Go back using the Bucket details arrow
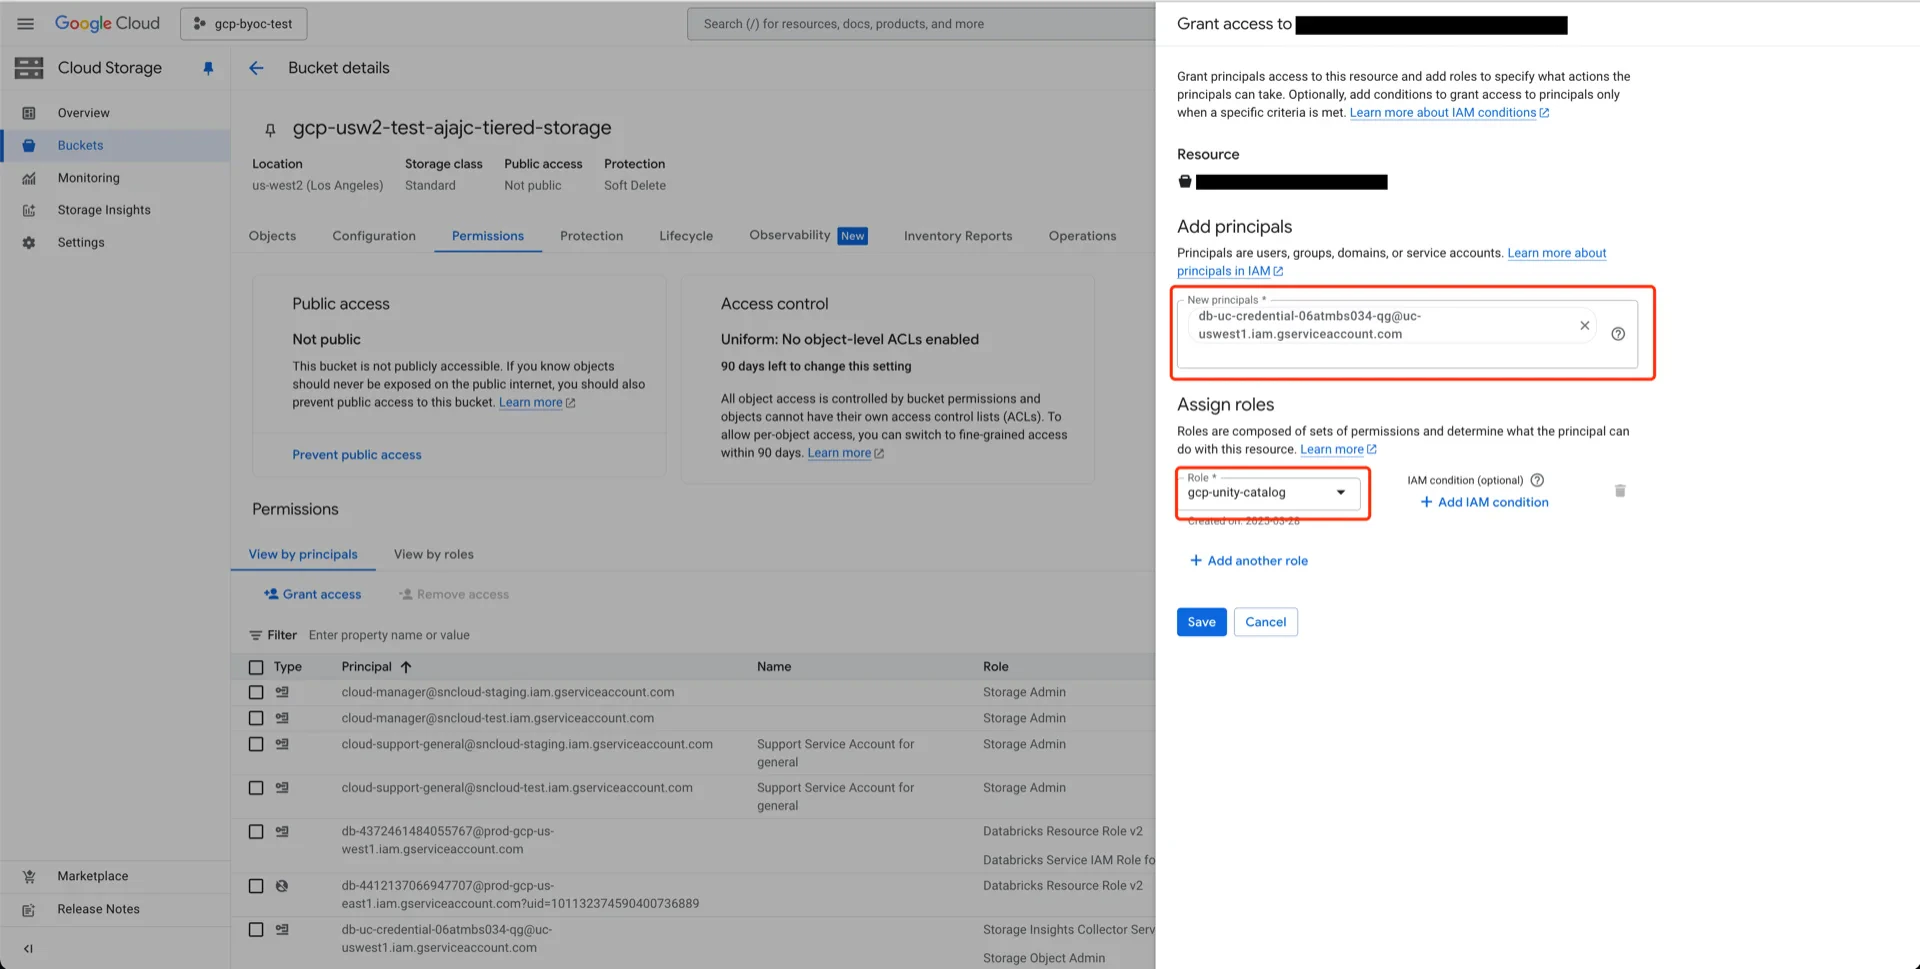 [257, 68]
